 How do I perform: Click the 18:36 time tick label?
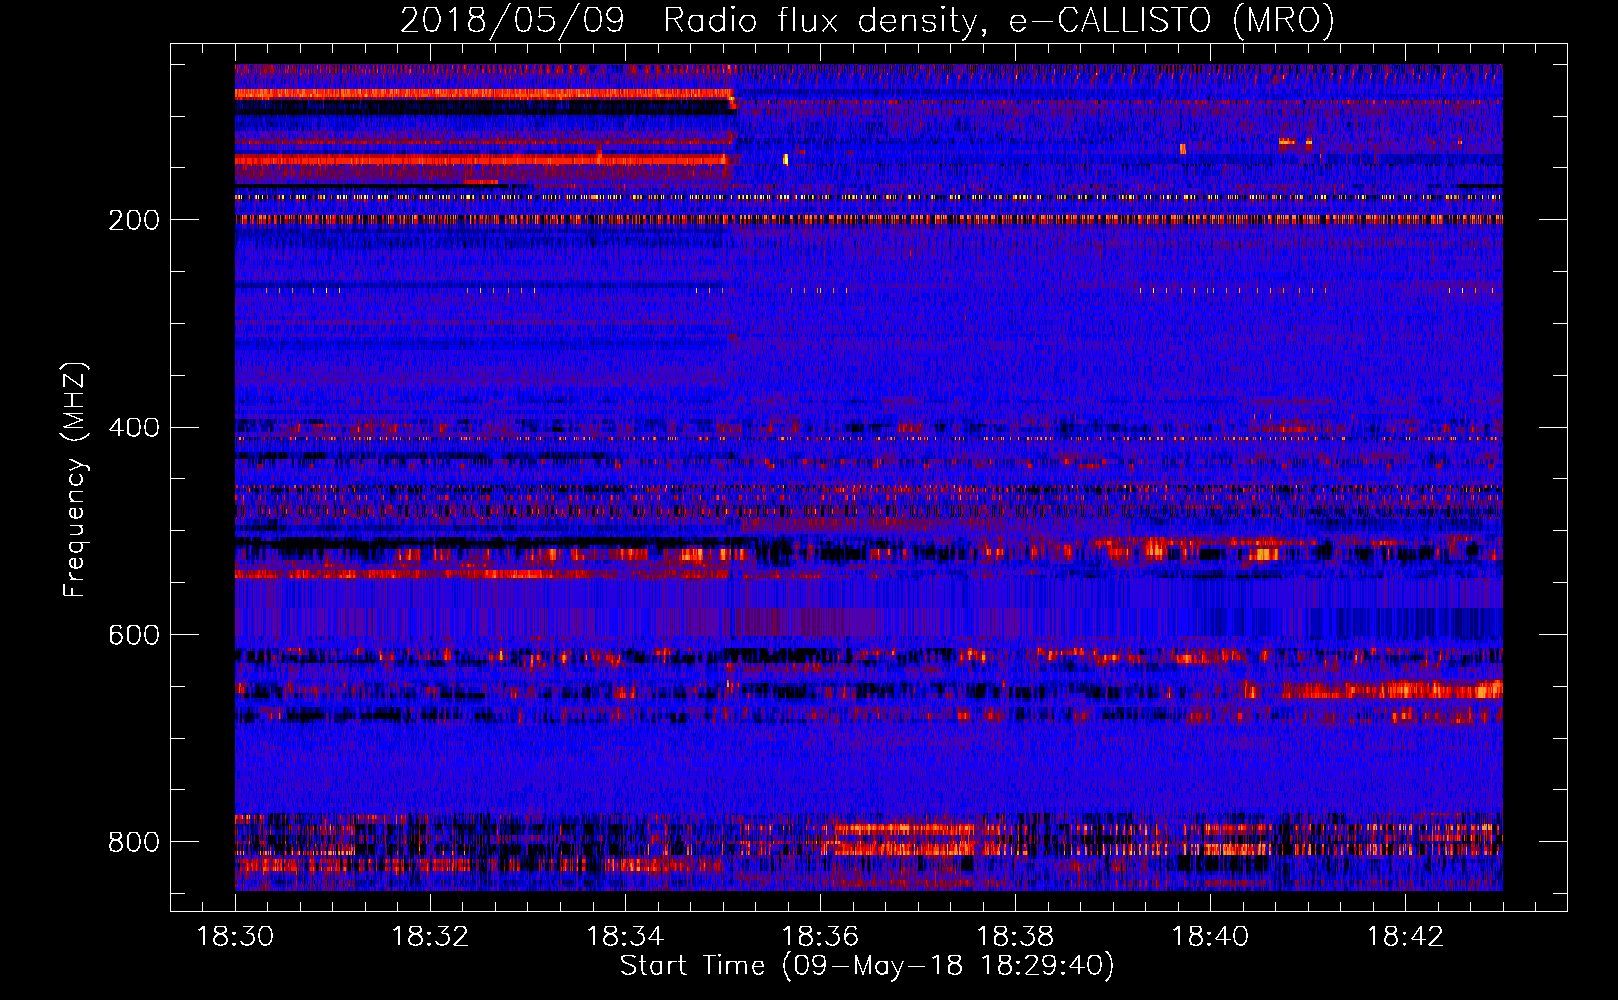tap(820, 937)
